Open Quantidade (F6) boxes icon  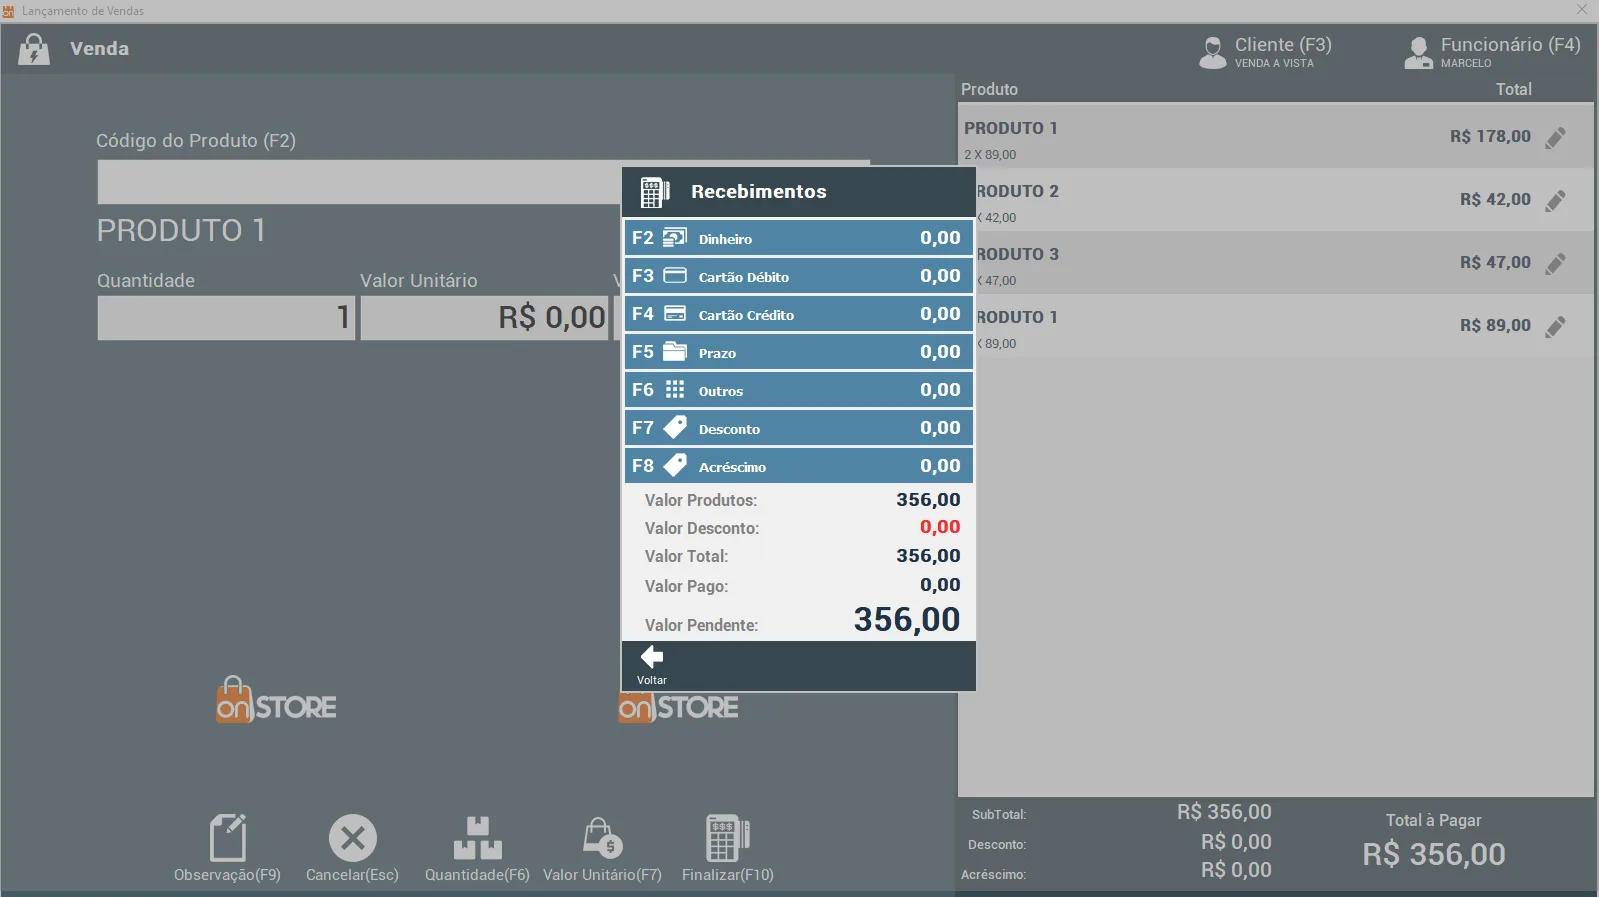pos(478,838)
